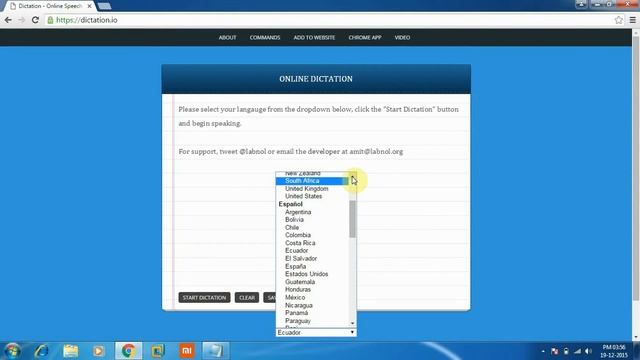Open the ABOUT navigation link
Screen dimensions: 640x360
click(x=227, y=38)
